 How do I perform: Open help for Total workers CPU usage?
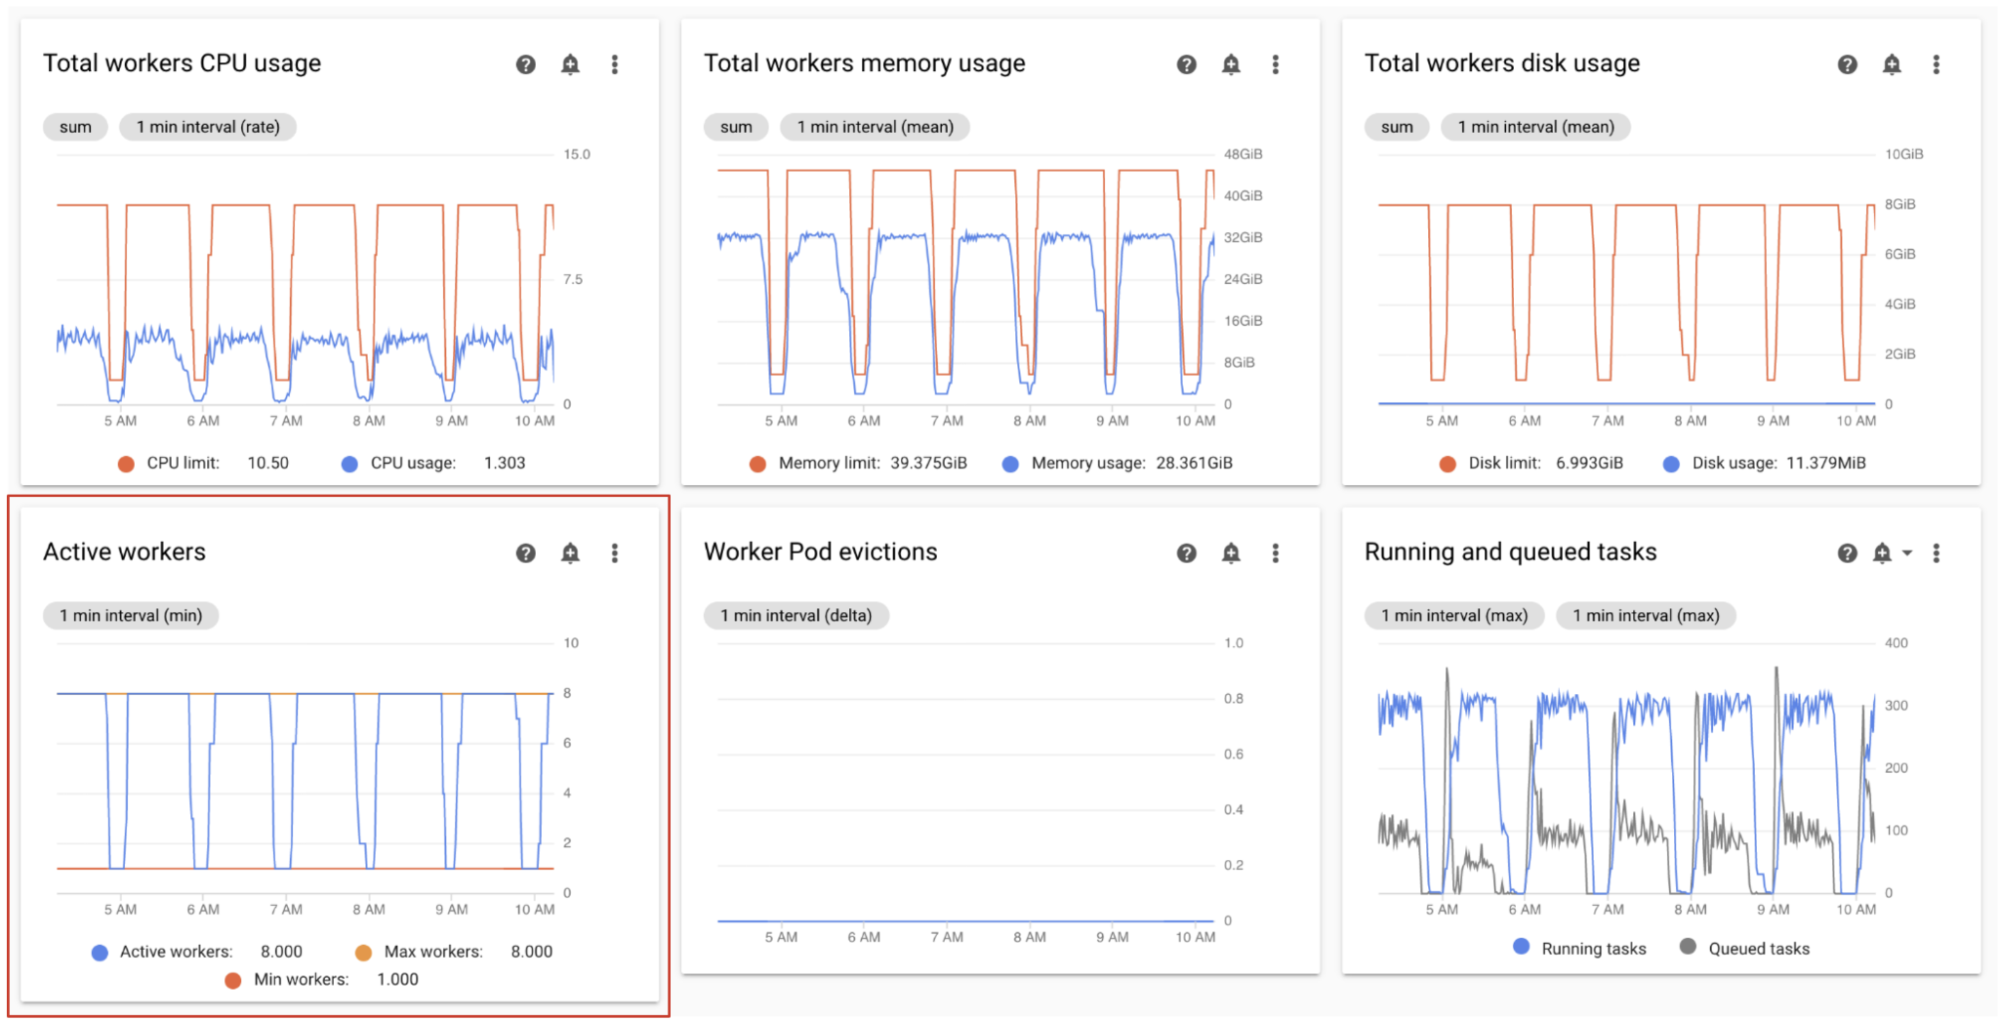point(525,65)
